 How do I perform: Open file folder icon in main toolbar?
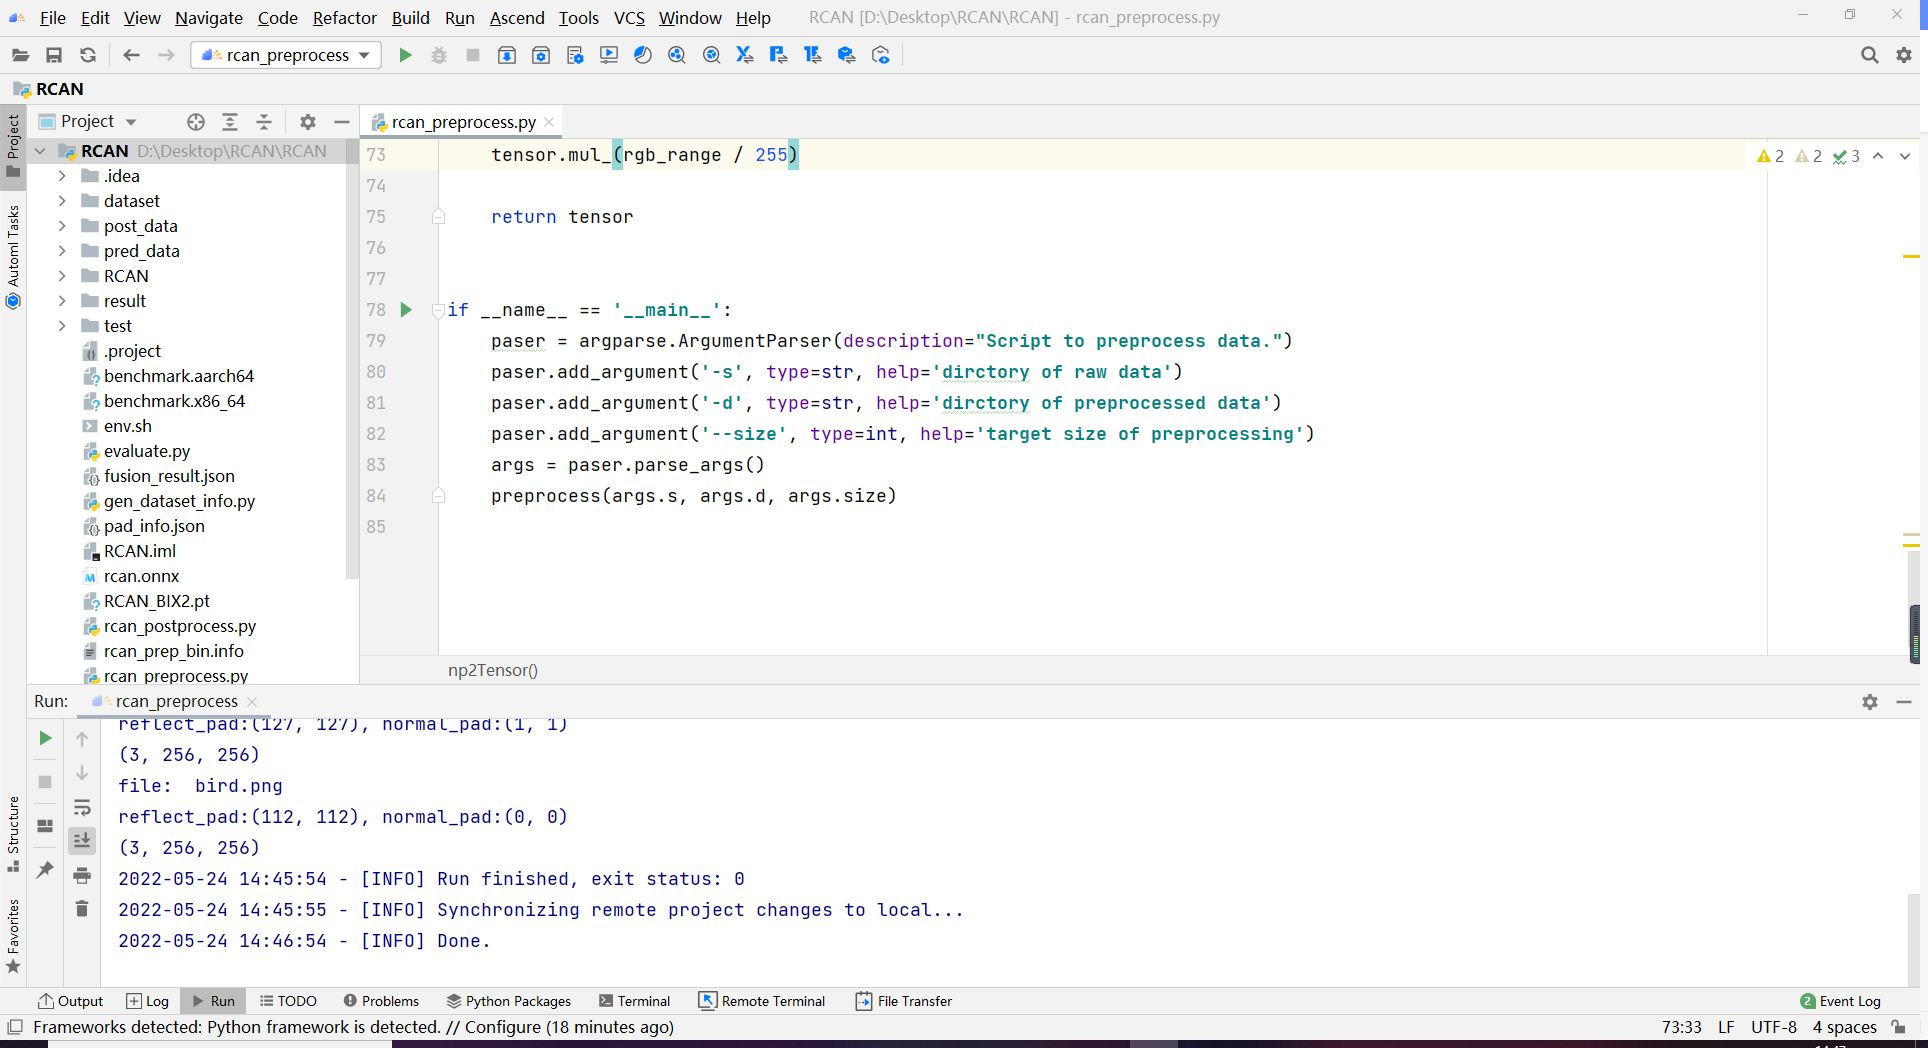click(20, 55)
